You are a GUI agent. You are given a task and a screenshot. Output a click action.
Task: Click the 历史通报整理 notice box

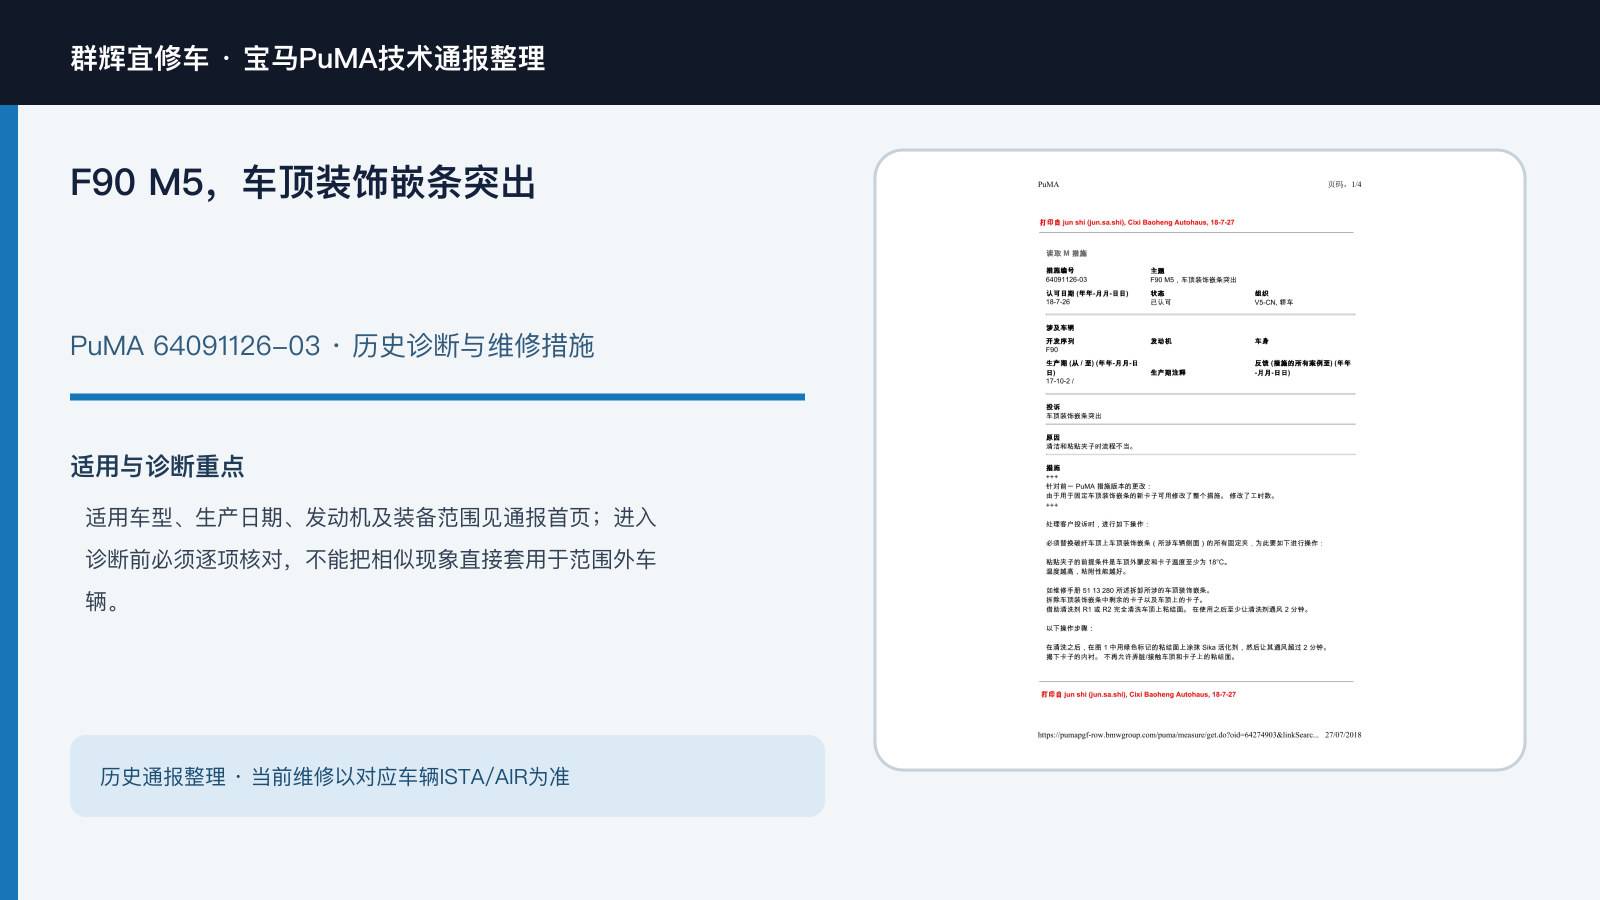click(x=447, y=776)
